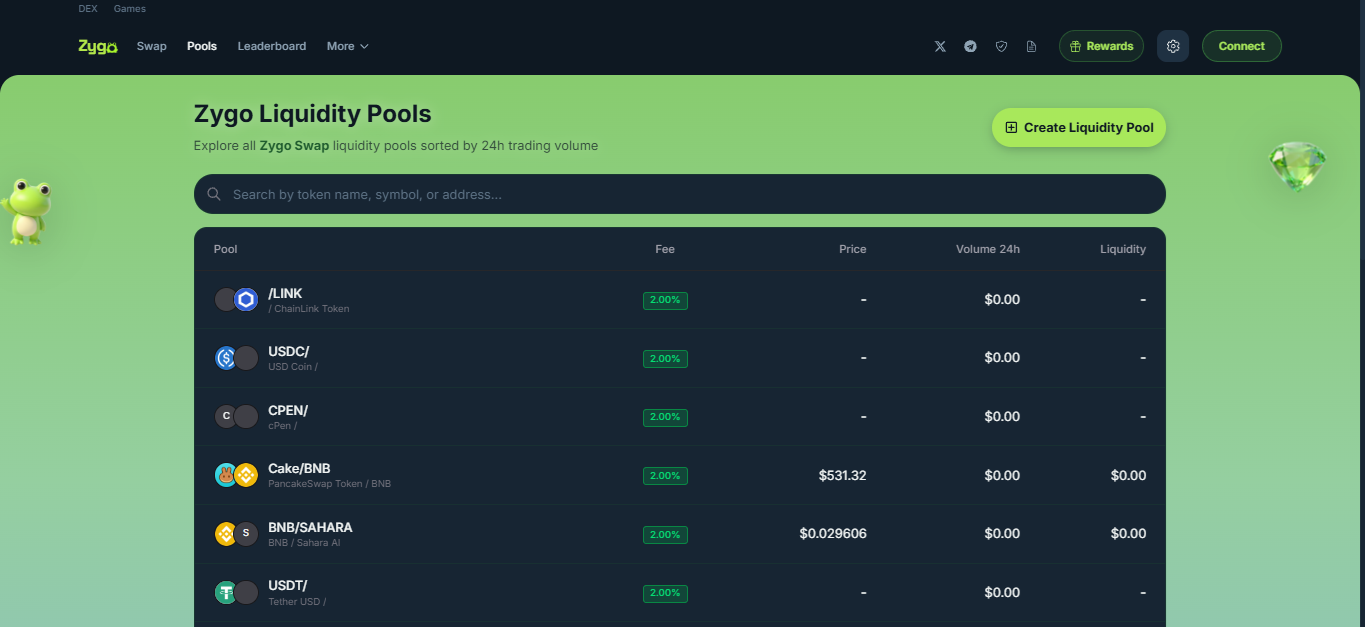
Task: Click the green gem image
Action: [1297, 166]
